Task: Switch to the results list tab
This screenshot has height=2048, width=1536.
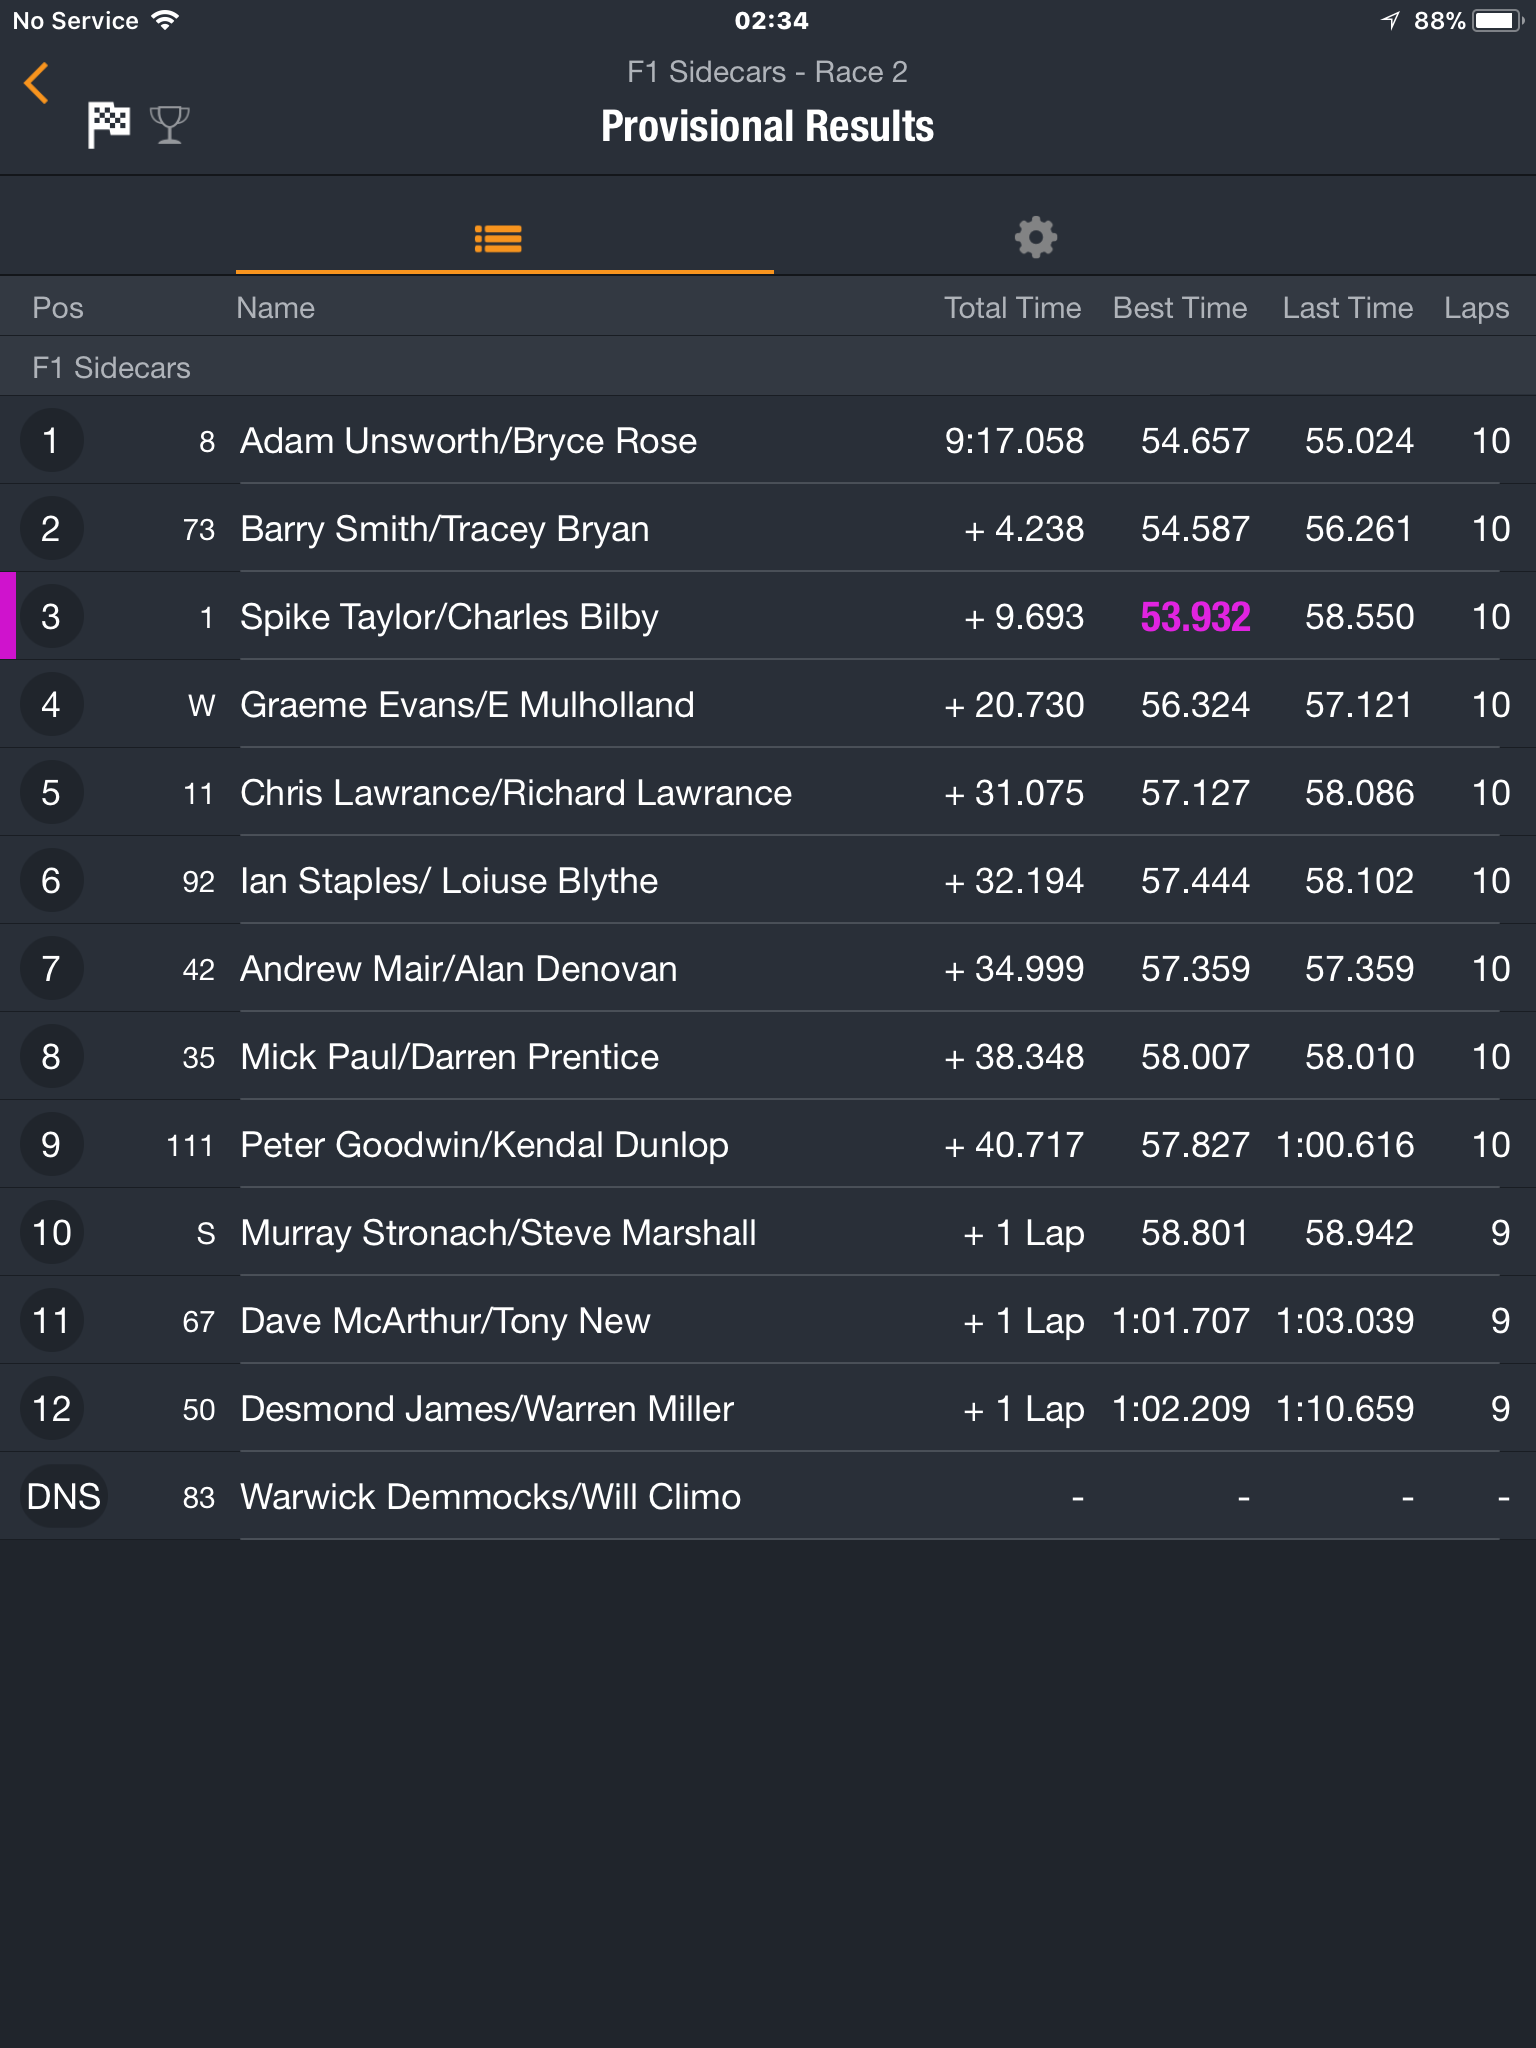Action: (498, 238)
